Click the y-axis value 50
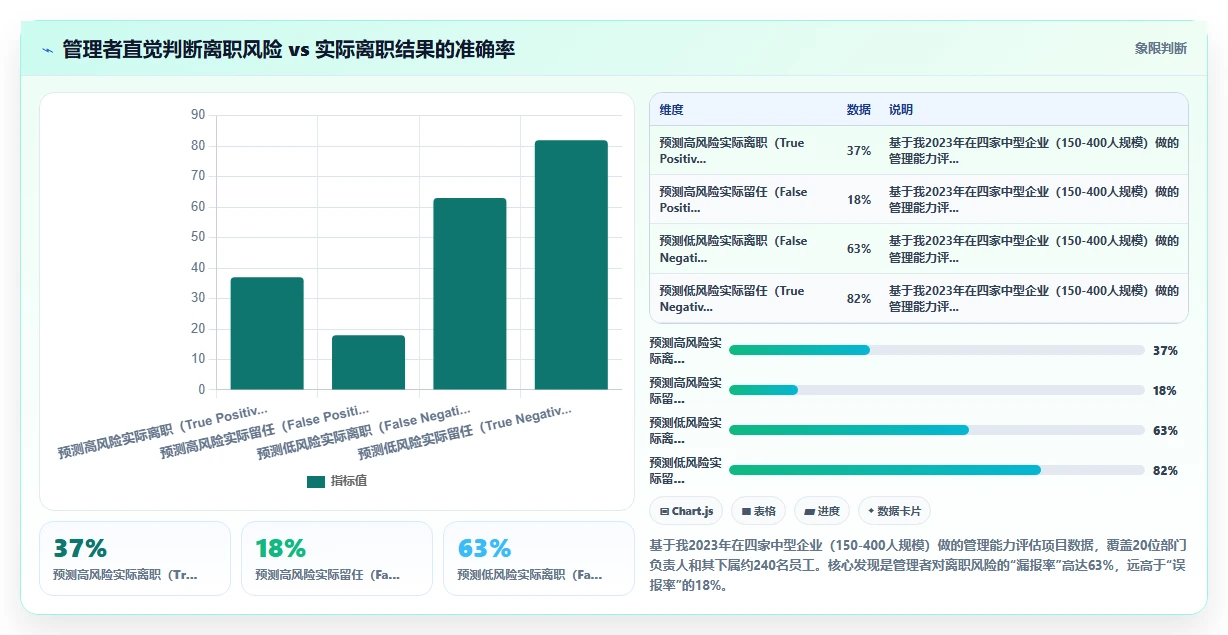Image resolution: width=1228 pixels, height=635 pixels. (x=197, y=237)
